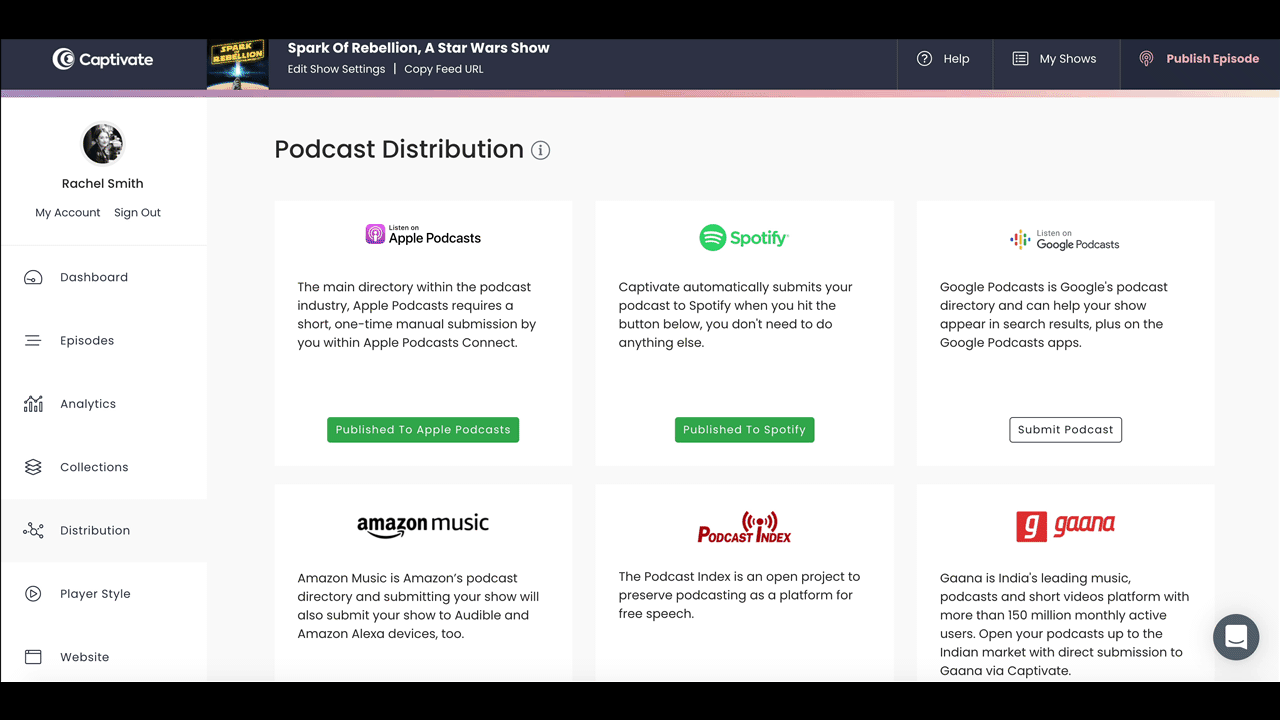Click the Spark Of Rebellion show artwork
The image size is (1280, 720).
point(237,64)
